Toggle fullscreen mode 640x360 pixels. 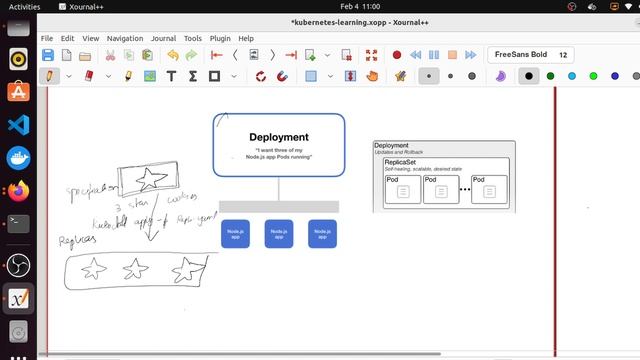click(x=371, y=55)
